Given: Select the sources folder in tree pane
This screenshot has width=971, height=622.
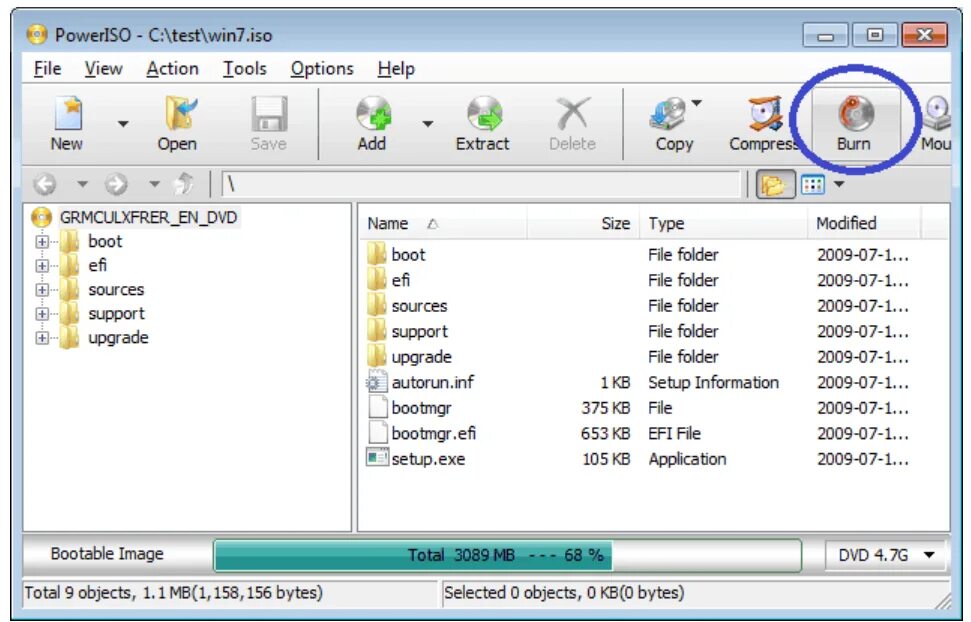Looking at the screenshot, I should click(116, 290).
